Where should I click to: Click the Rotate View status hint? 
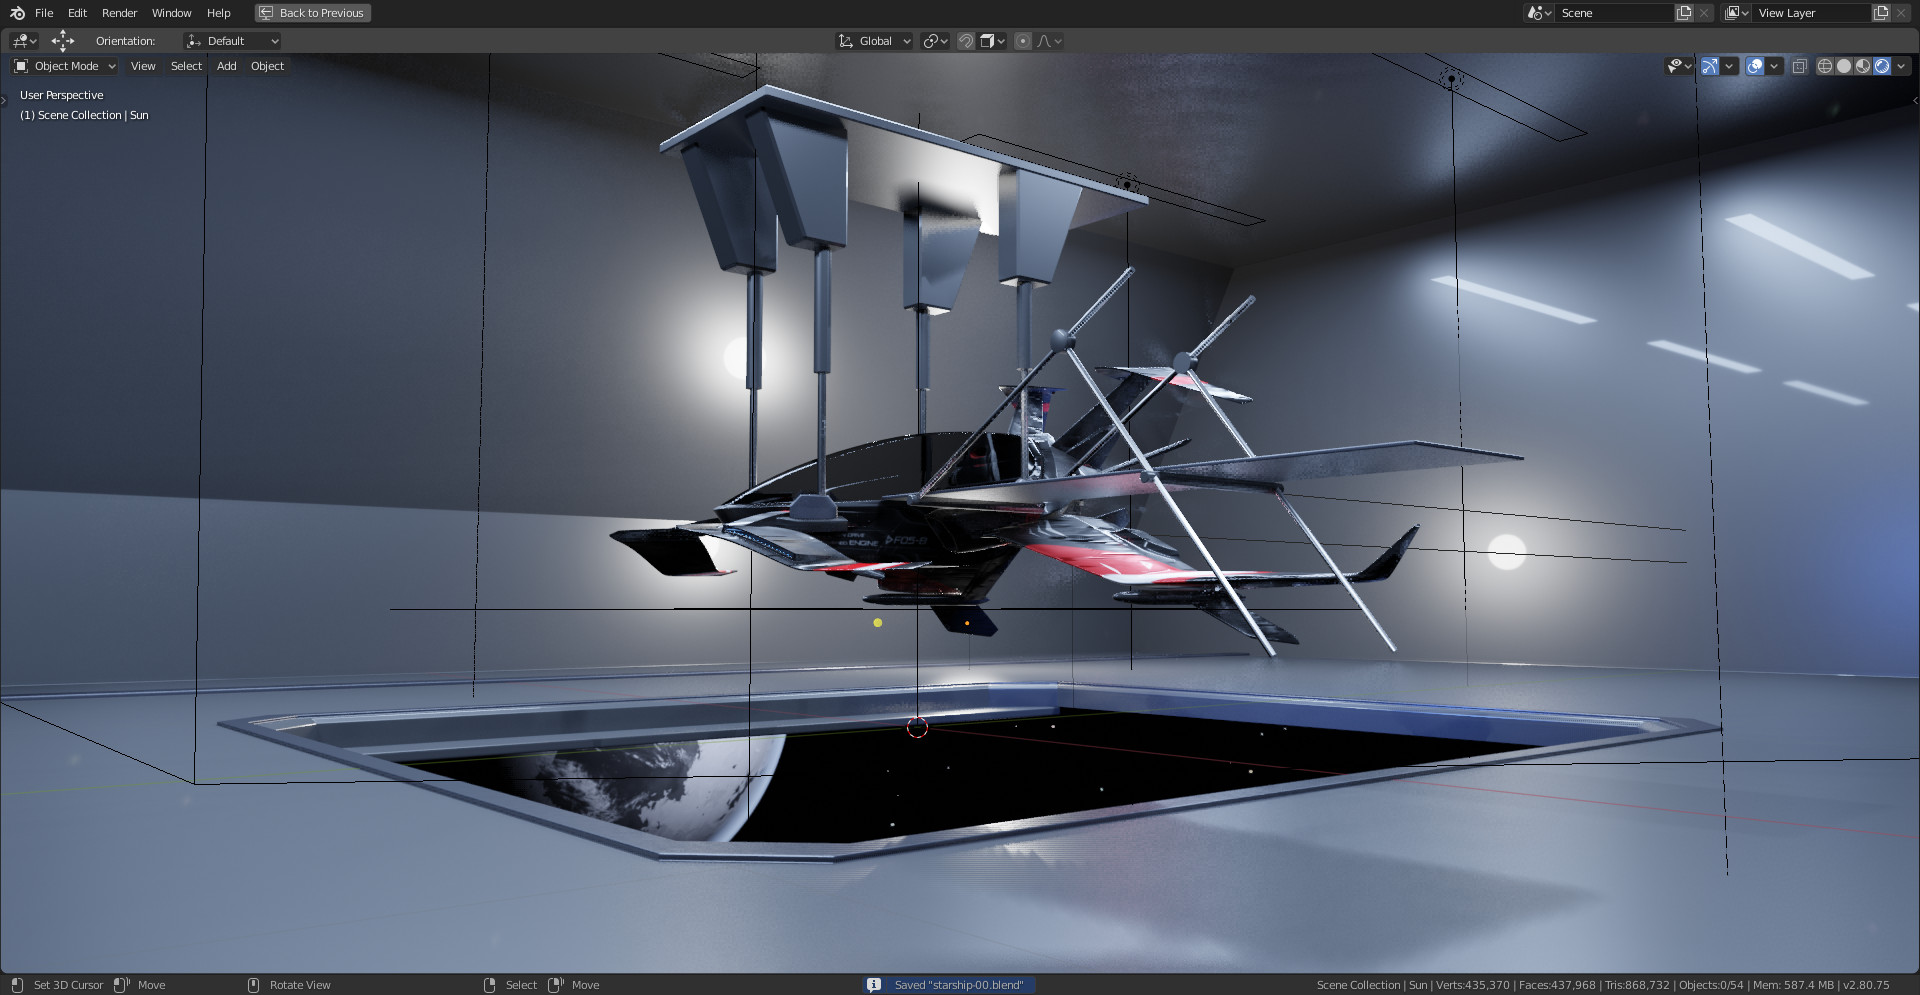300,985
